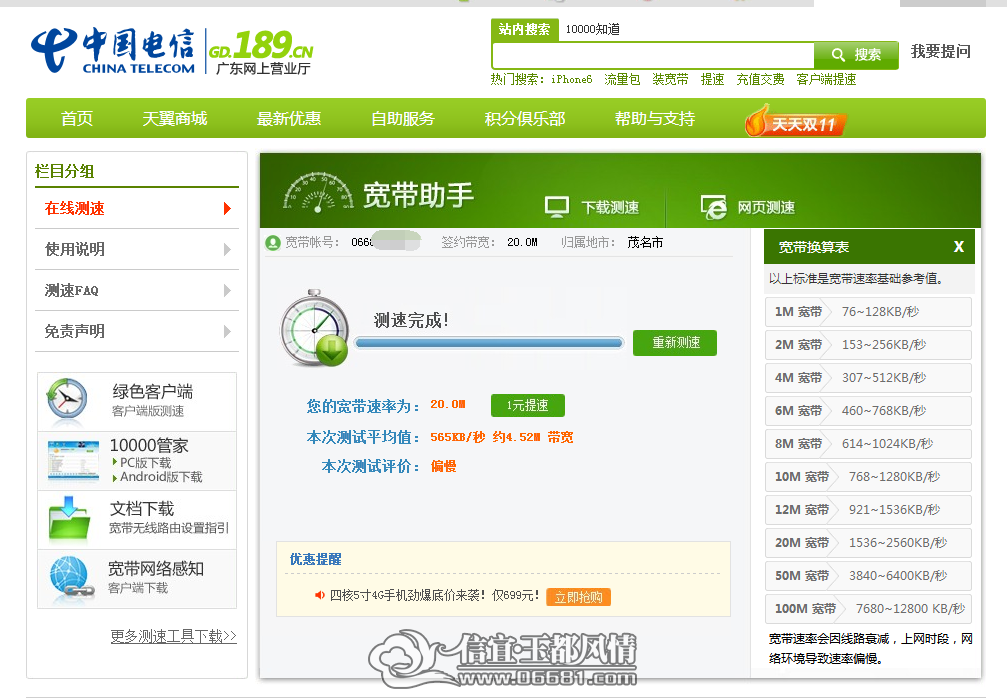The height and width of the screenshot is (700, 1007).
Task: Click the 偏慢 test rating text
Action: (x=443, y=466)
